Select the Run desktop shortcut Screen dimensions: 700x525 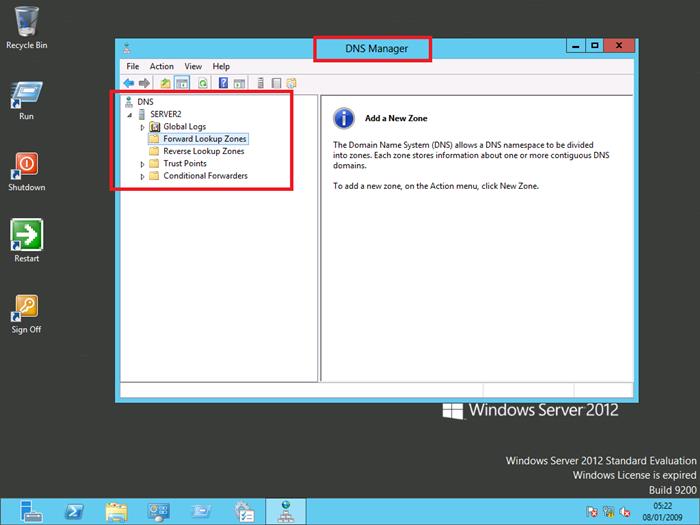click(x=26, y=100)
